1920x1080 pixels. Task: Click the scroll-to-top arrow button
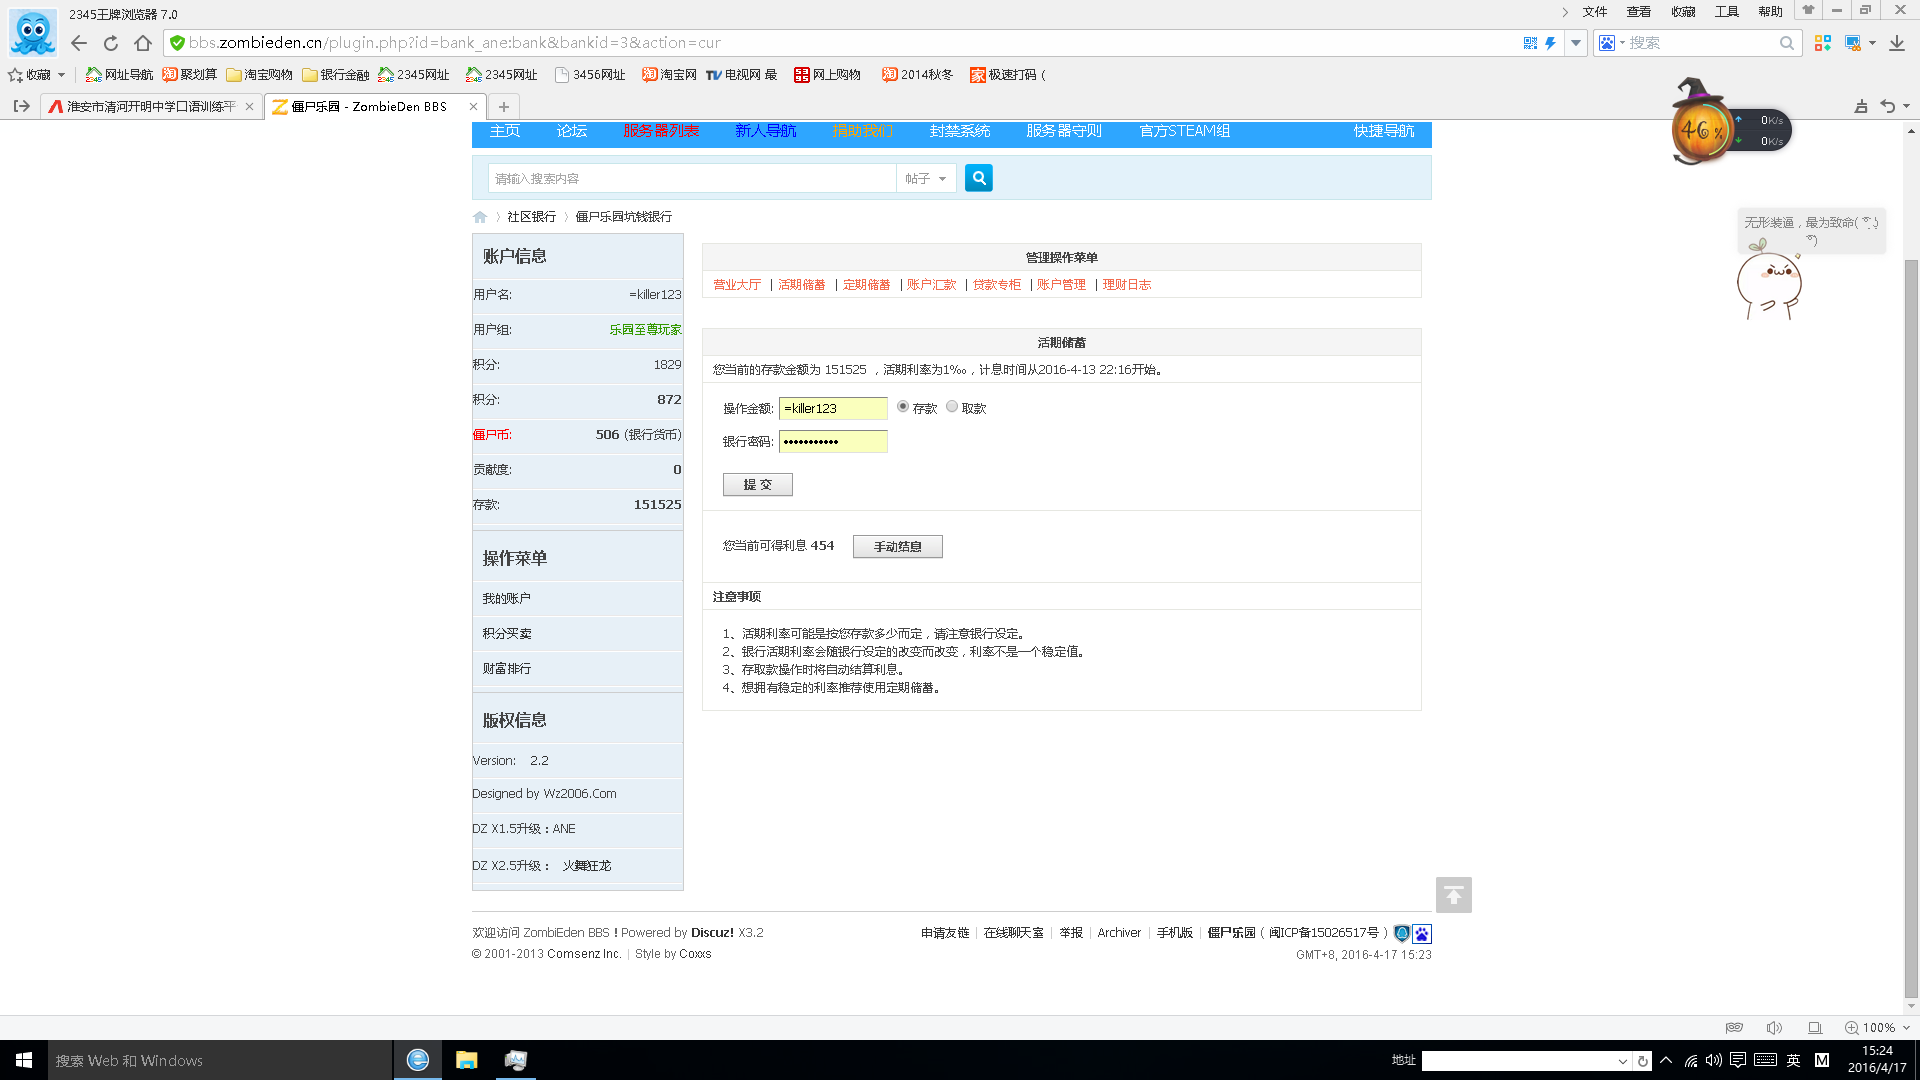pyautogui.click(x=1454, y=895)
